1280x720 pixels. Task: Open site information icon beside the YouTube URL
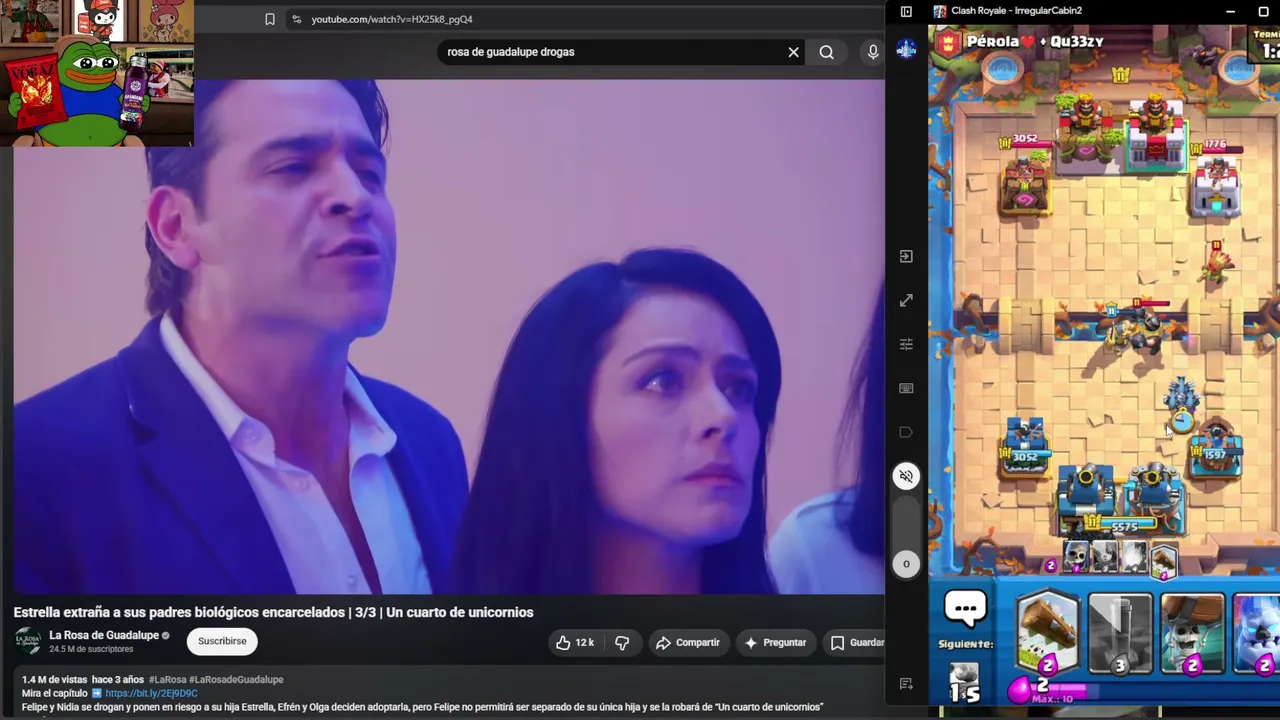click(296, 19)
